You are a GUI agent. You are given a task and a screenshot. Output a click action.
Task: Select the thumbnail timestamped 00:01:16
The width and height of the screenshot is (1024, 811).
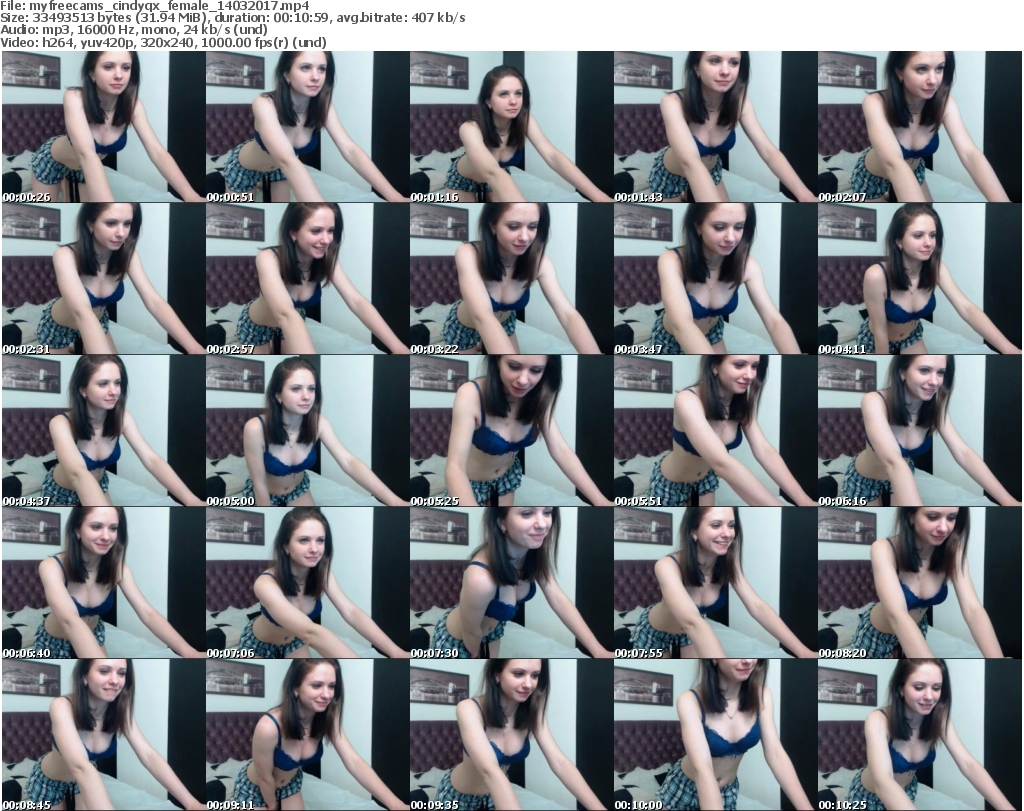click(x=511, y=127)
